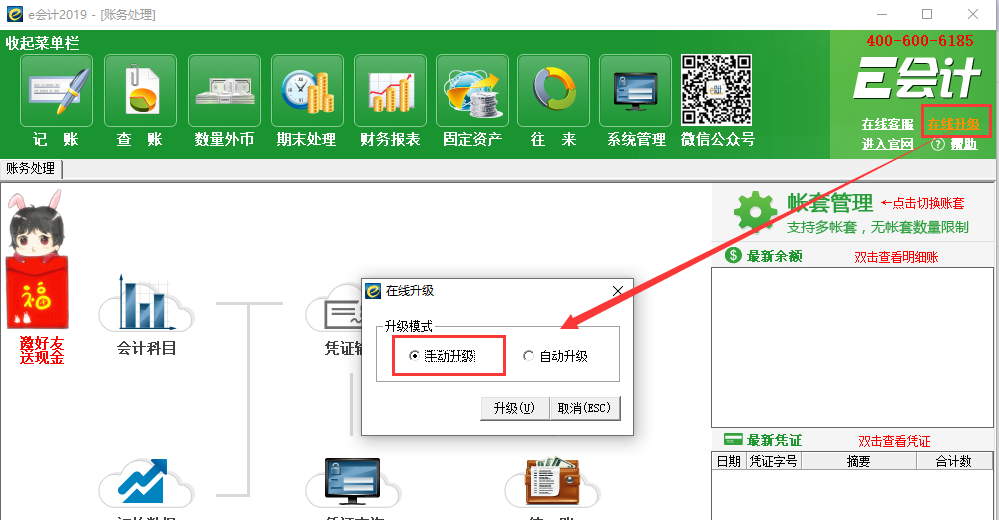Click the 取消(ESC) button
Screen dimensions: 999x520
tap(584, 408)
